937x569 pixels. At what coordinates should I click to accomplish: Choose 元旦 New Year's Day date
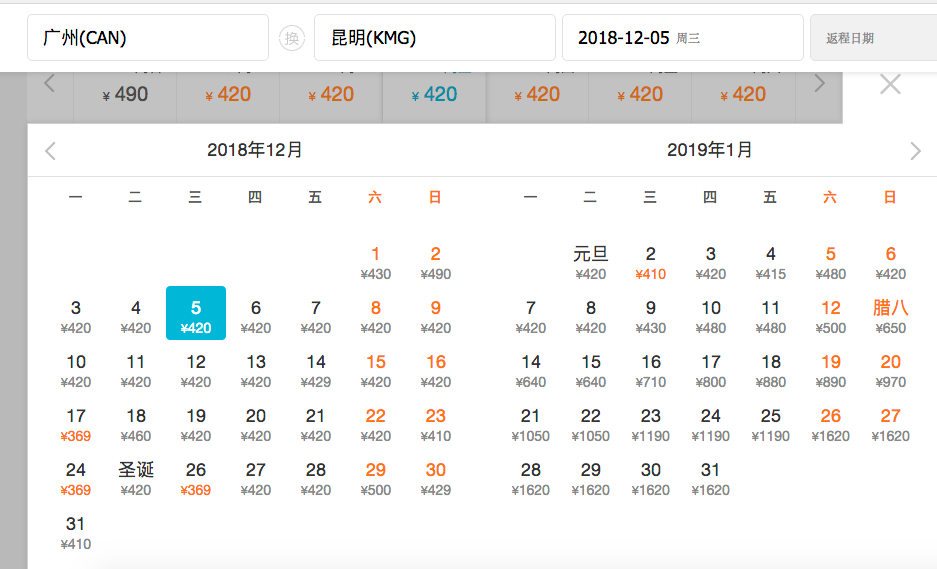pyautogui.click(x=590, y=263)
